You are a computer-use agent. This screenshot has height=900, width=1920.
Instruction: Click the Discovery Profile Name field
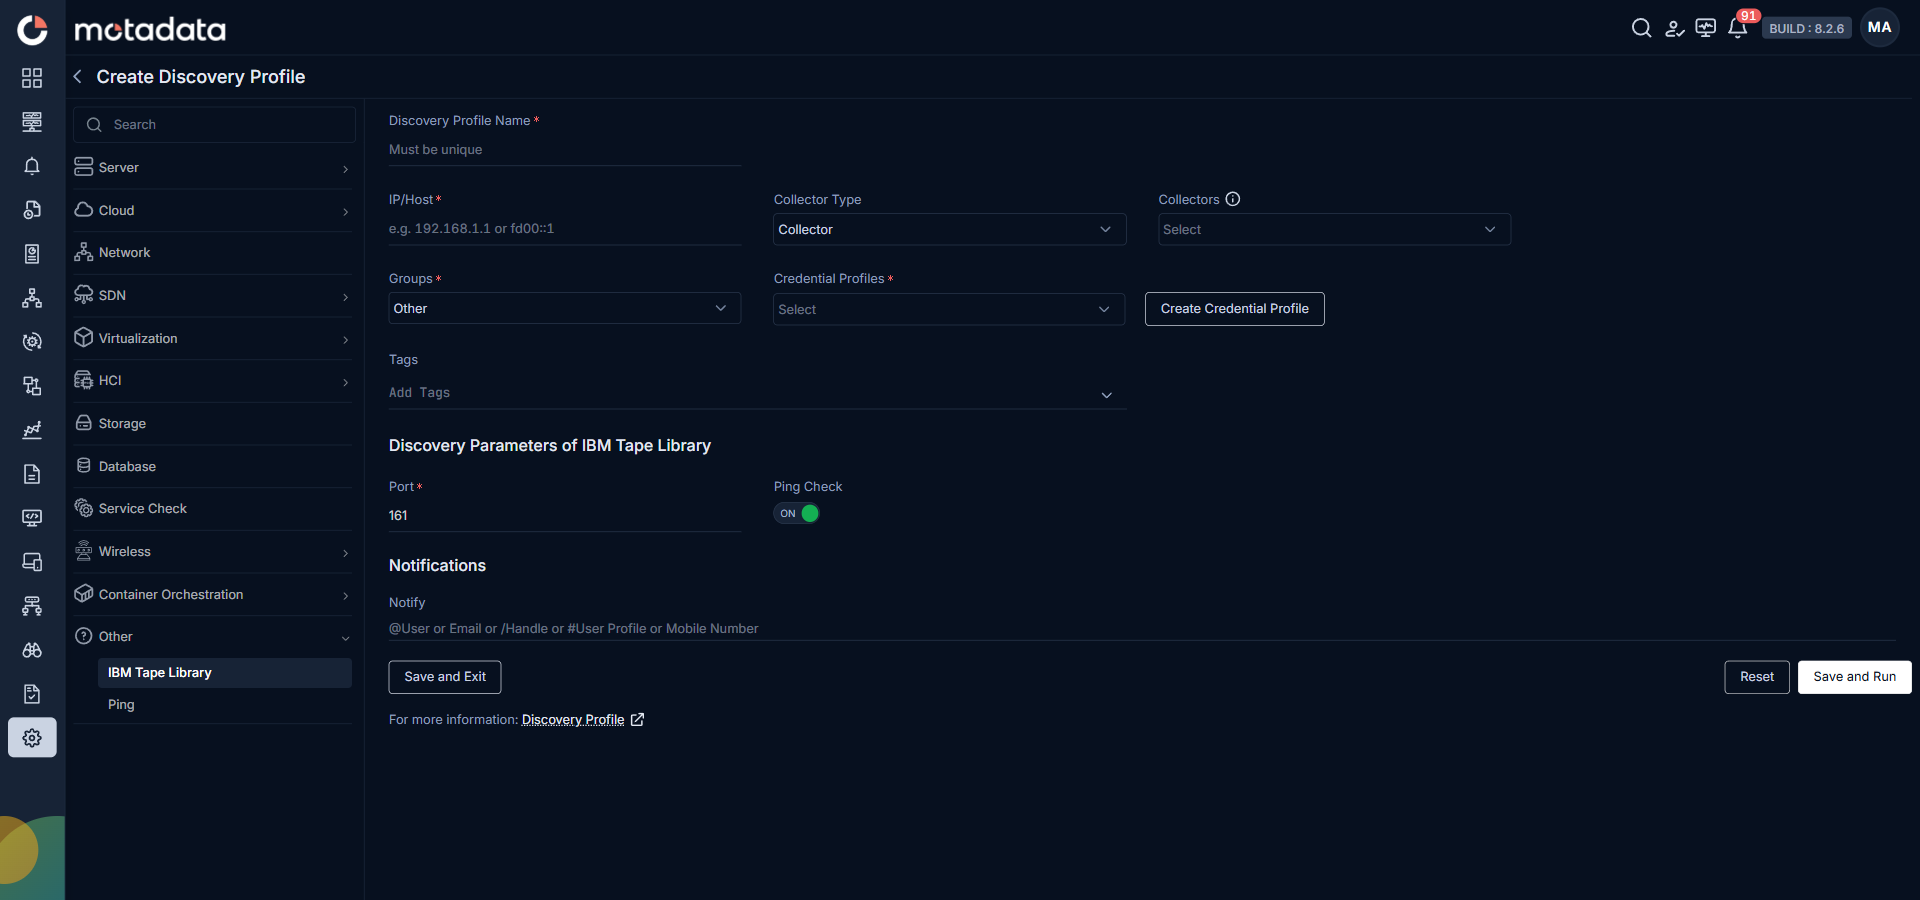click(x=565, y=150)
